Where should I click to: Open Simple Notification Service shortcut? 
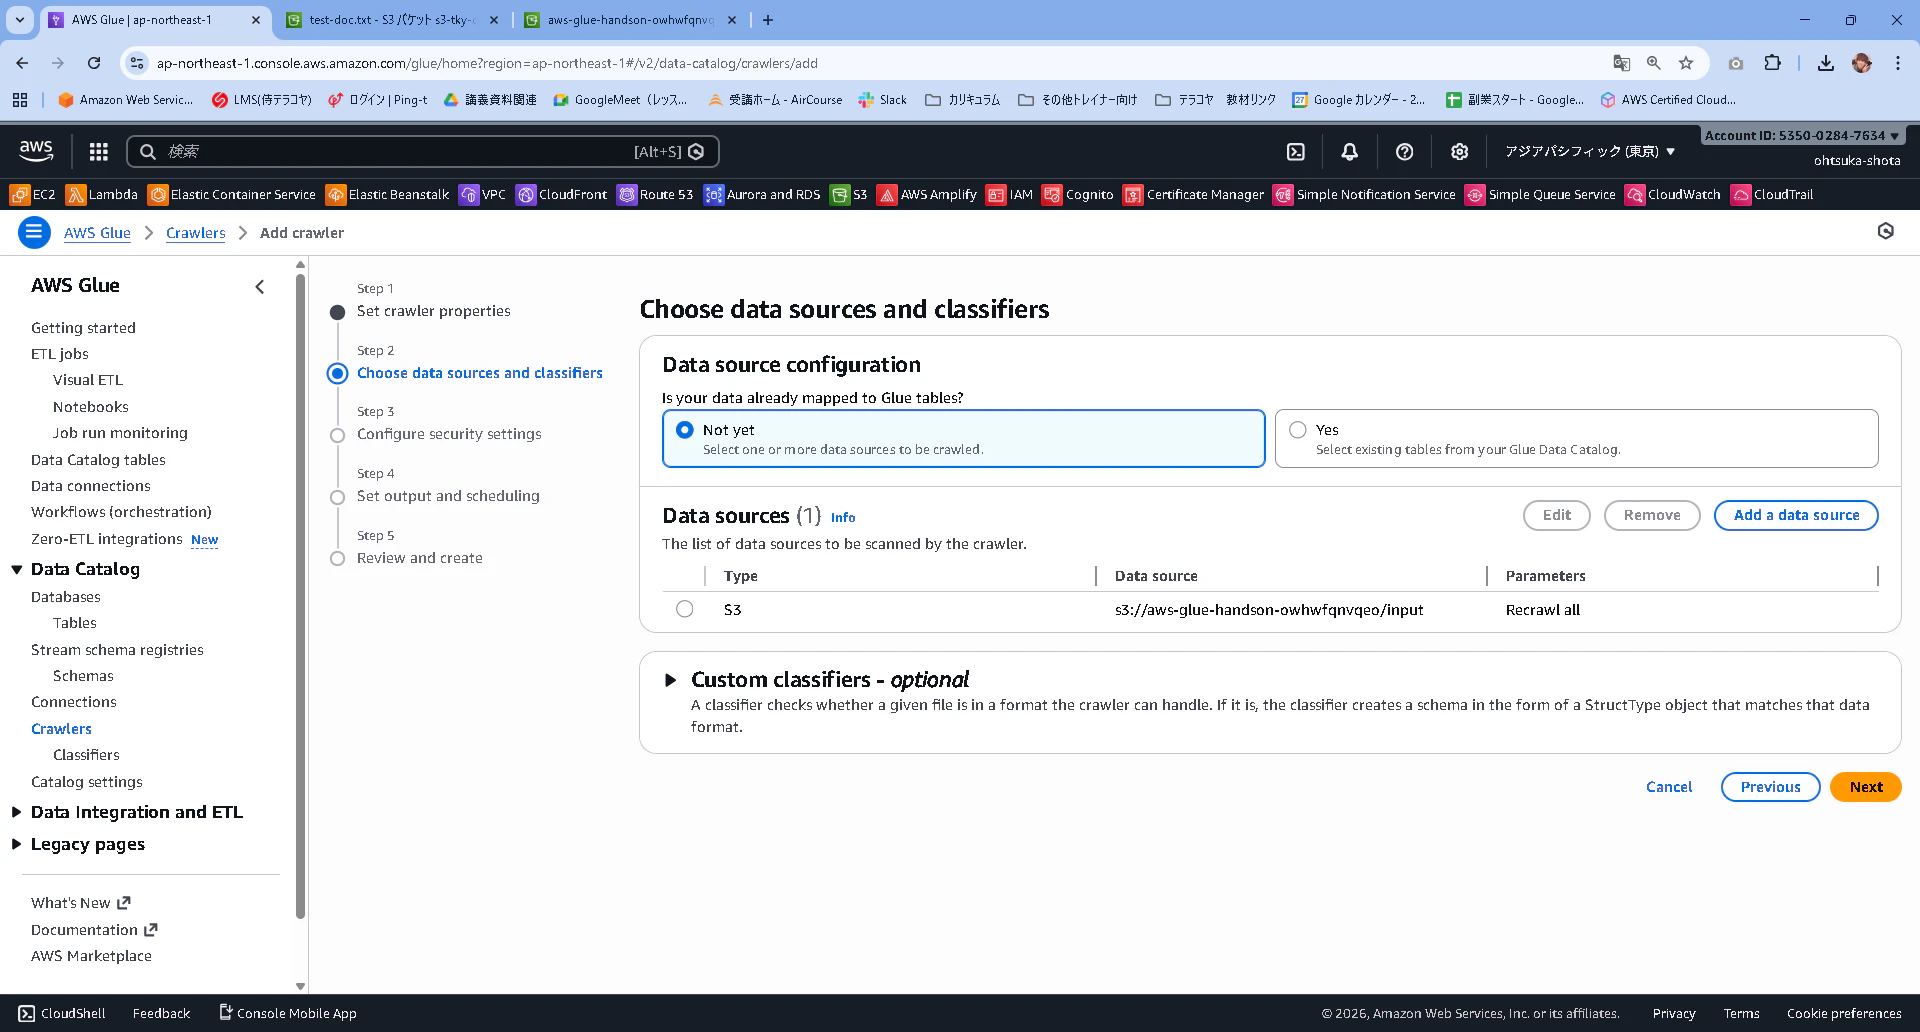[1364, 195]
